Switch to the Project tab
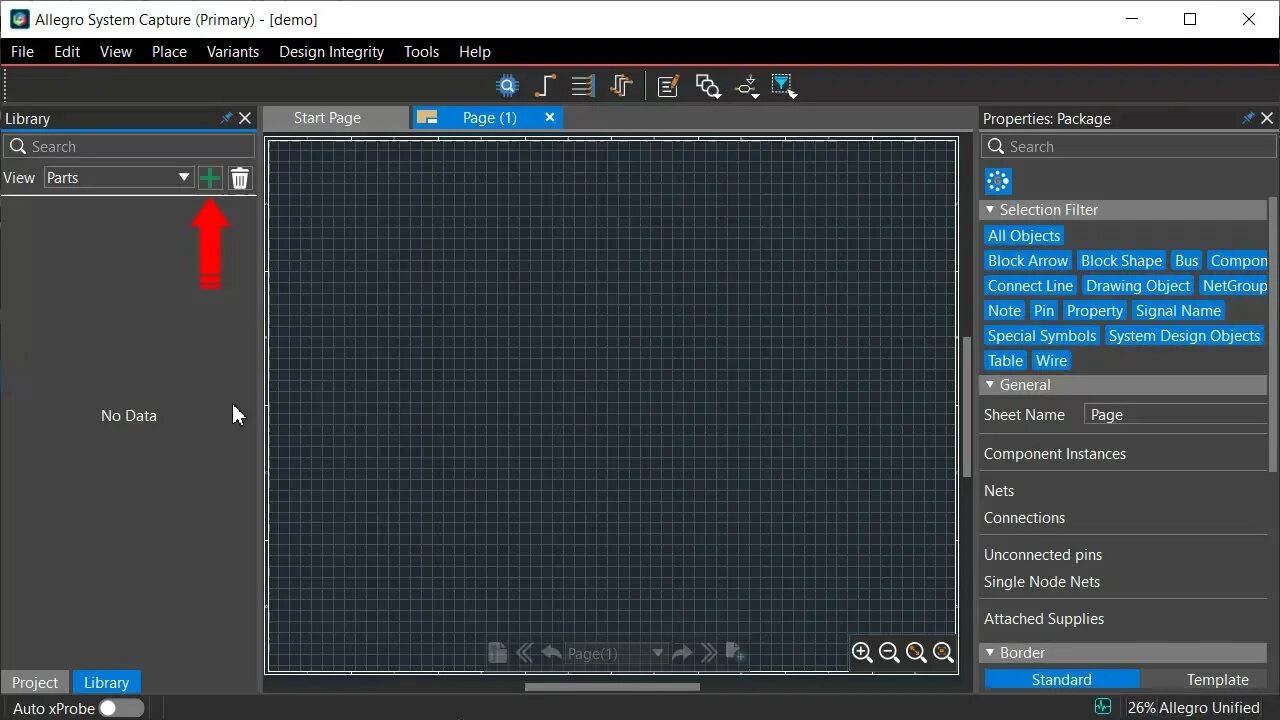This screenshot has height=720, width=1280. click(35, 682)
